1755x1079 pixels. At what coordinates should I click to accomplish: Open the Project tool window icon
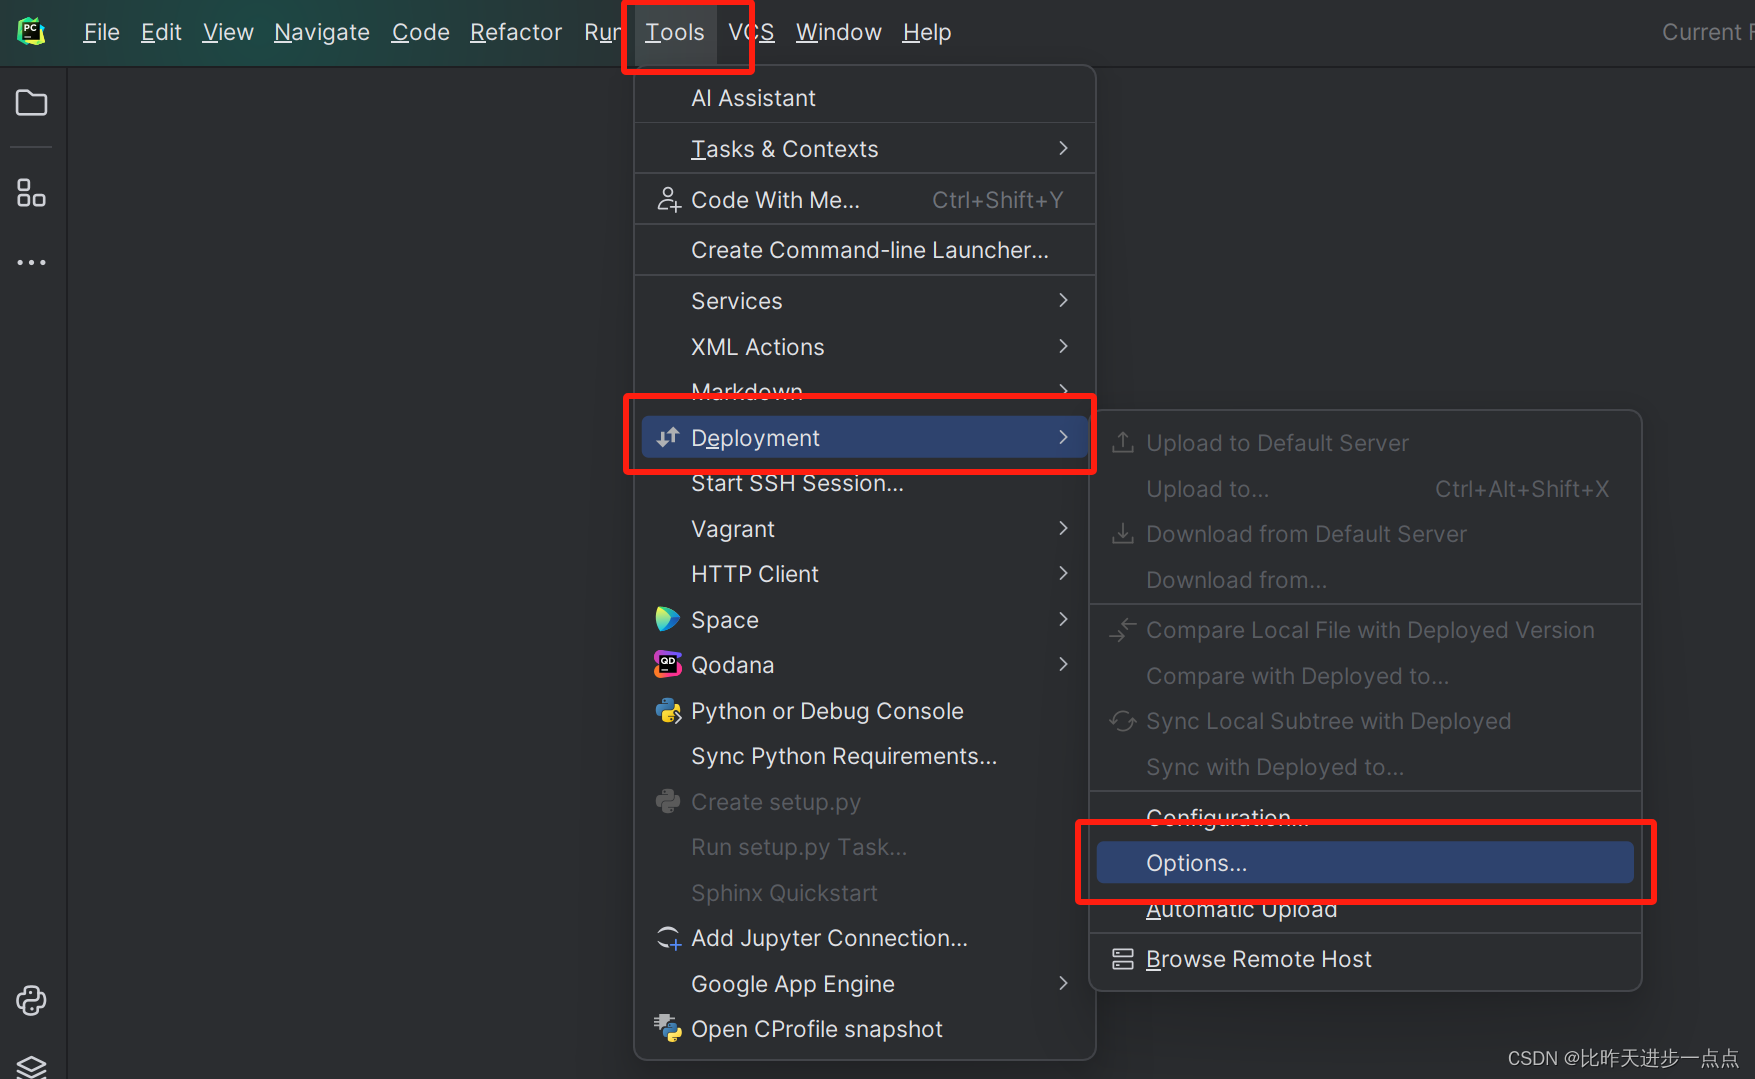pos(31,103)
